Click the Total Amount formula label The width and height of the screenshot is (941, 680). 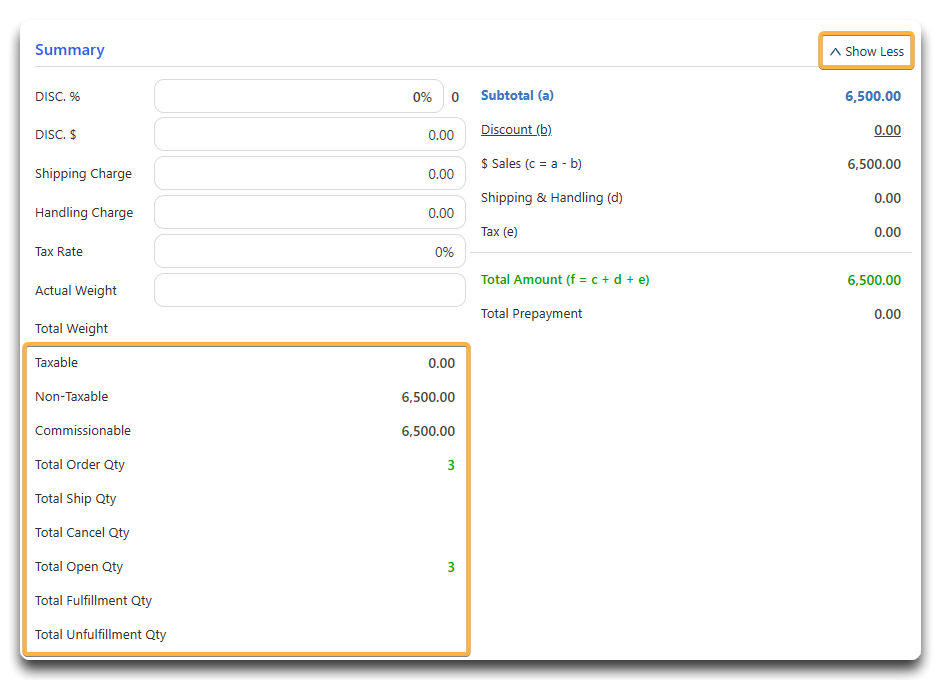pyautogui.click(x=564, y=280)
